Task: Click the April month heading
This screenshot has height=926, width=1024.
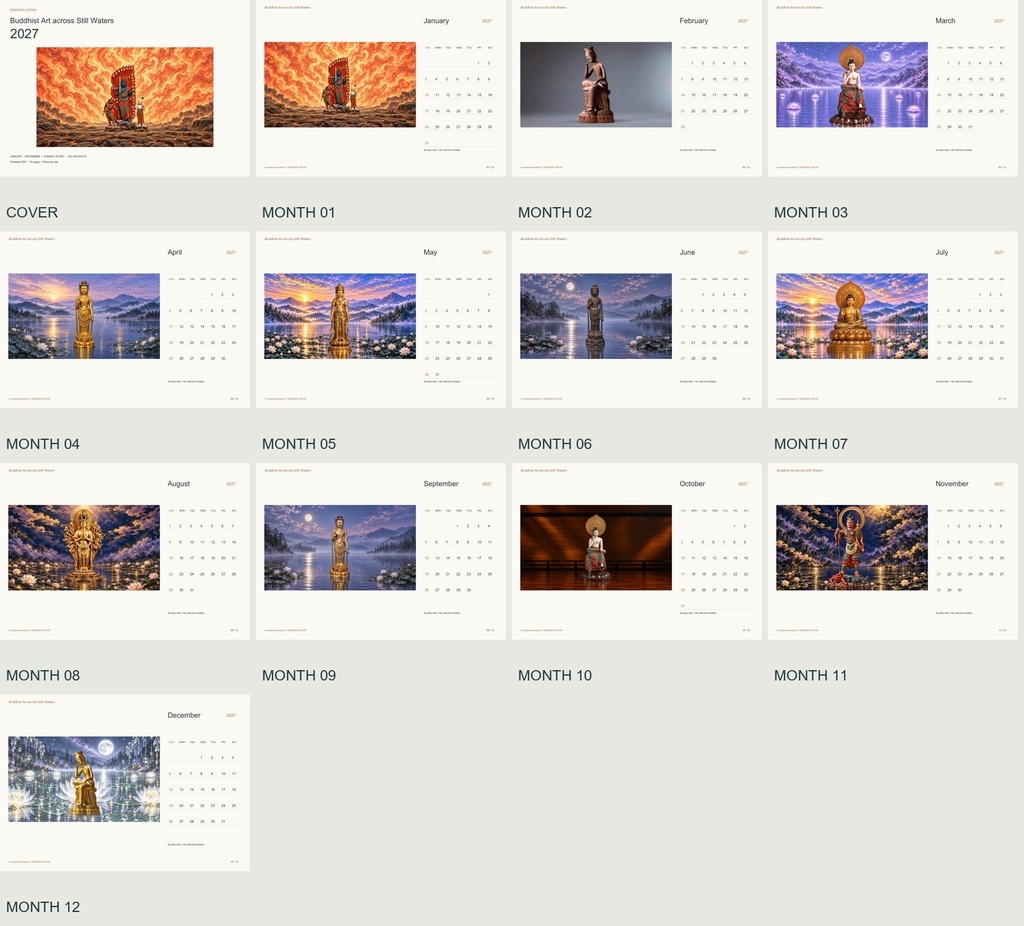Action: 174,252
